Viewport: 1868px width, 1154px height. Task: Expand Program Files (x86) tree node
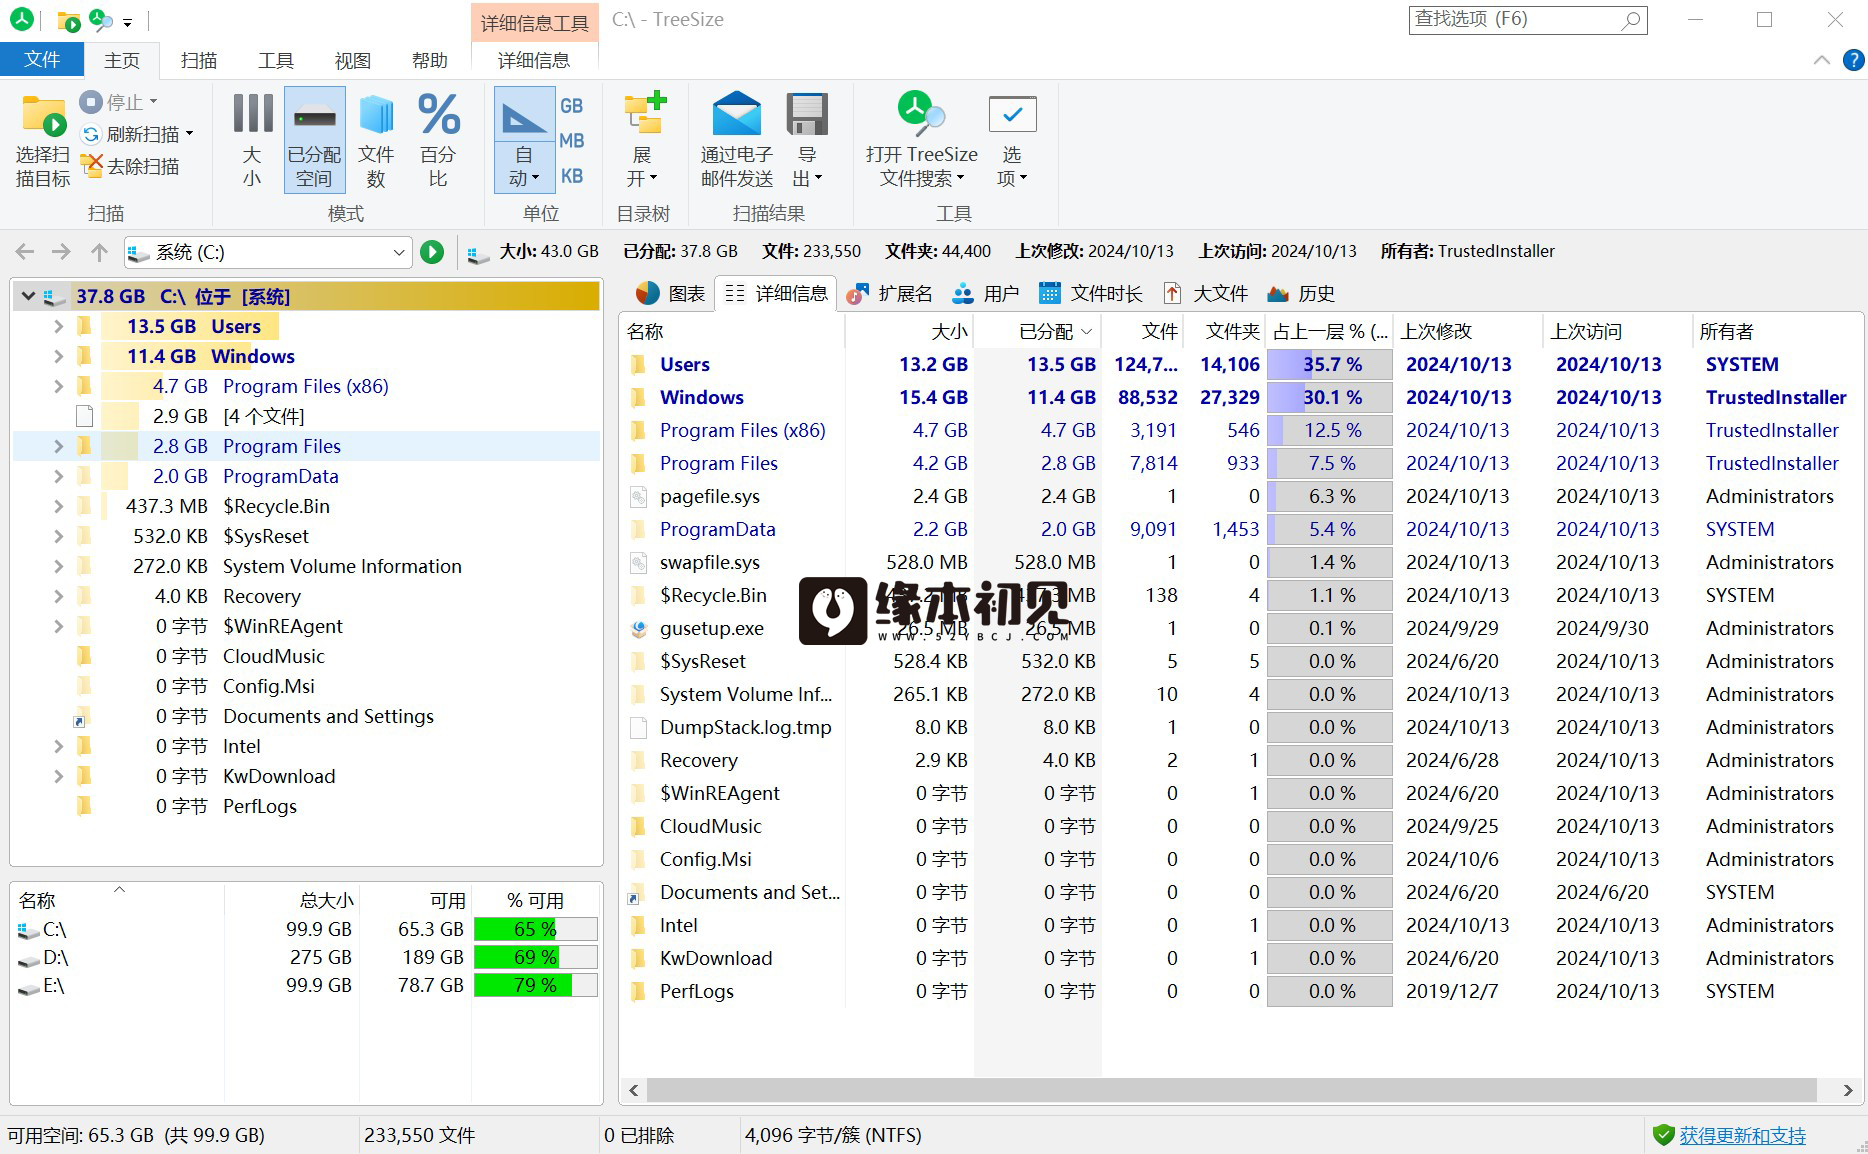click(x=58, y=386)
